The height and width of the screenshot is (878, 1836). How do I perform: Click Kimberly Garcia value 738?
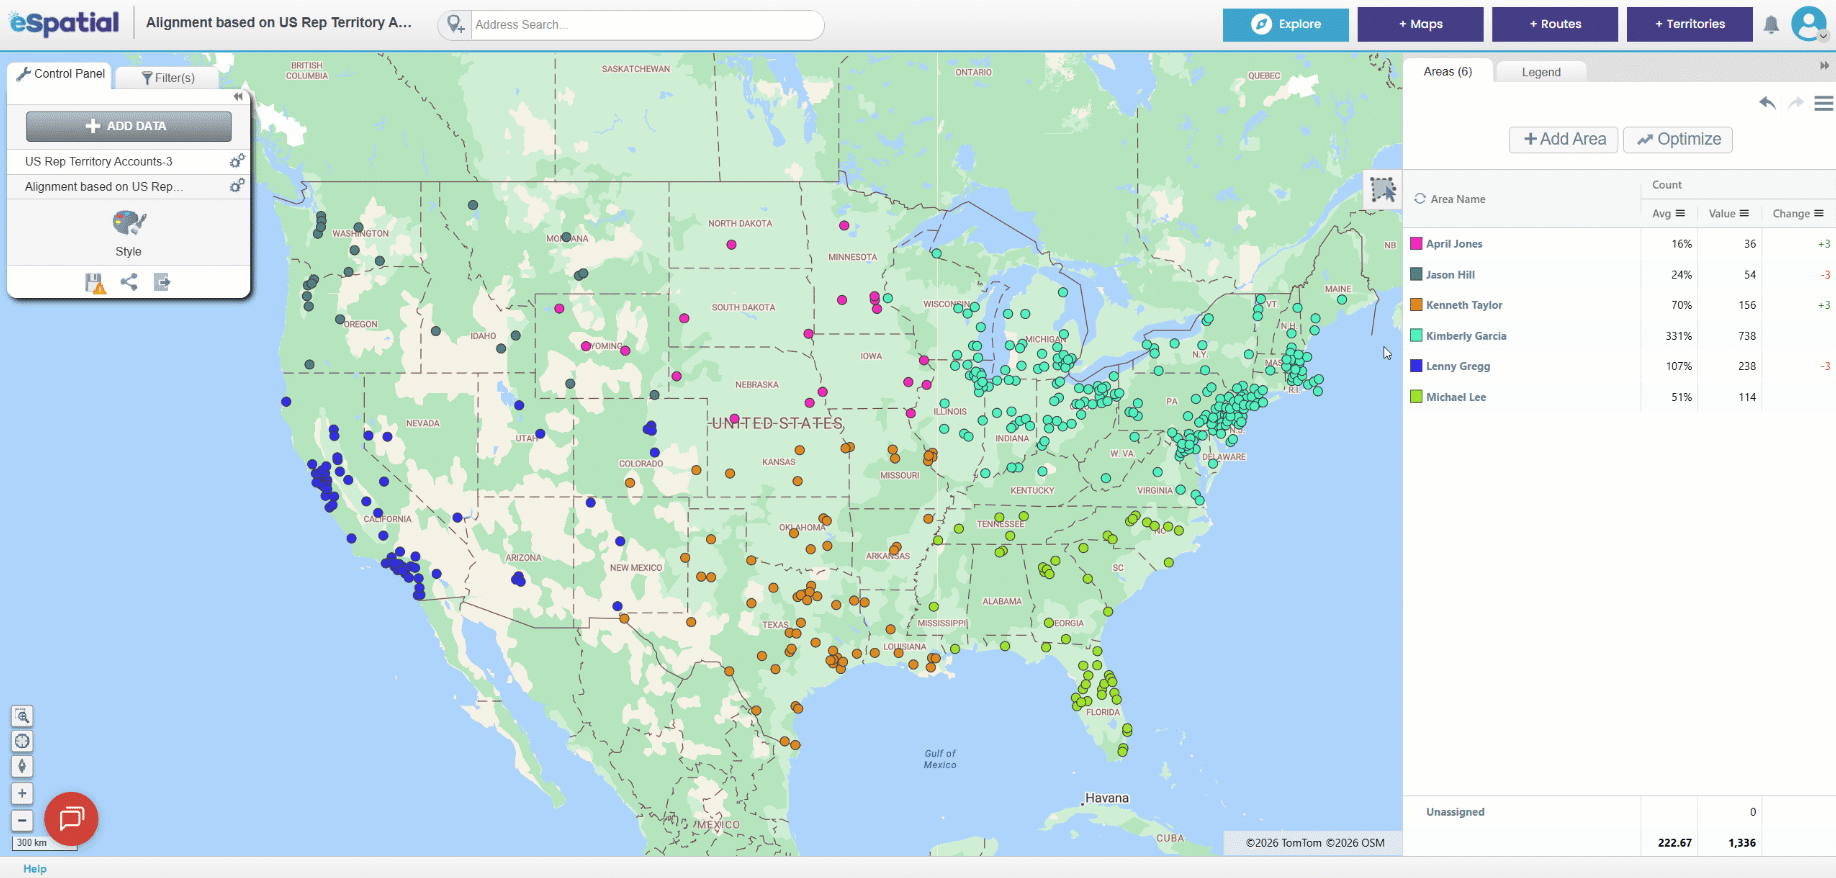1746,336
